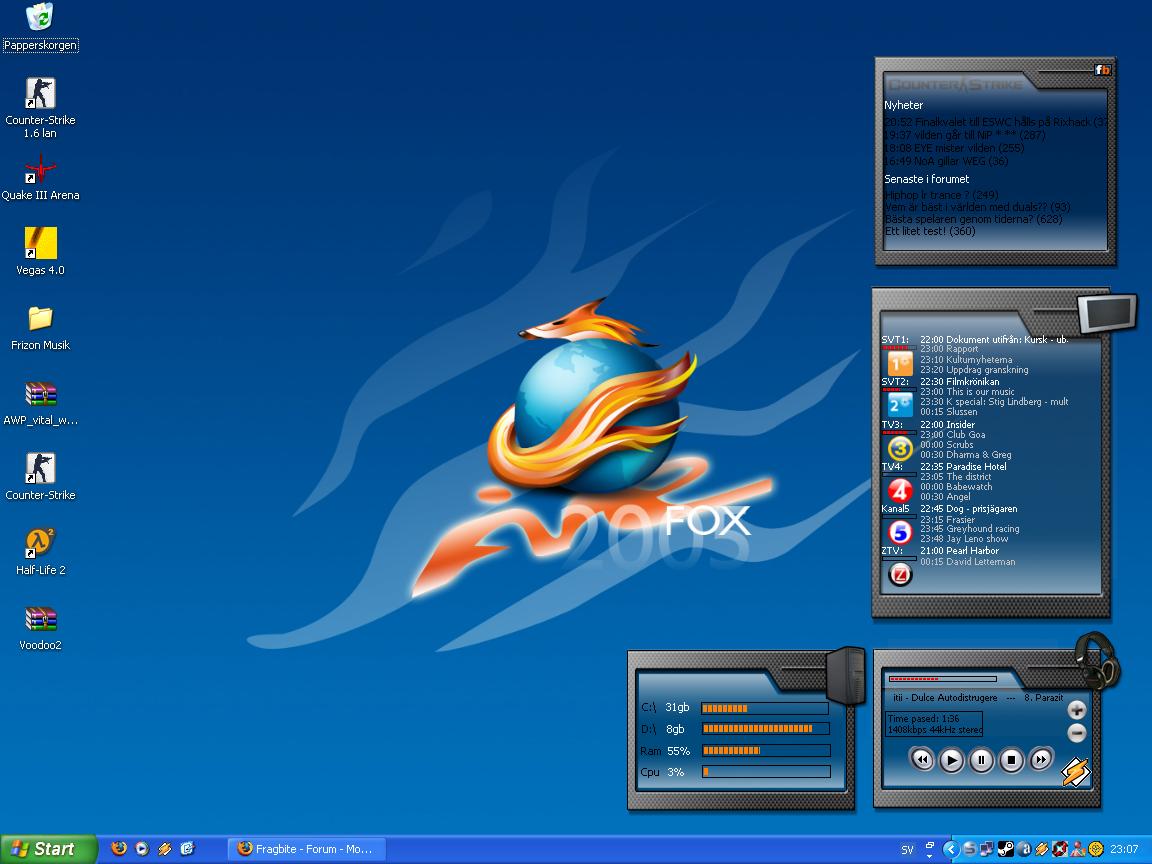Click the messenger buddy tray icon

pyautogui.click(x=1078, y=849)
